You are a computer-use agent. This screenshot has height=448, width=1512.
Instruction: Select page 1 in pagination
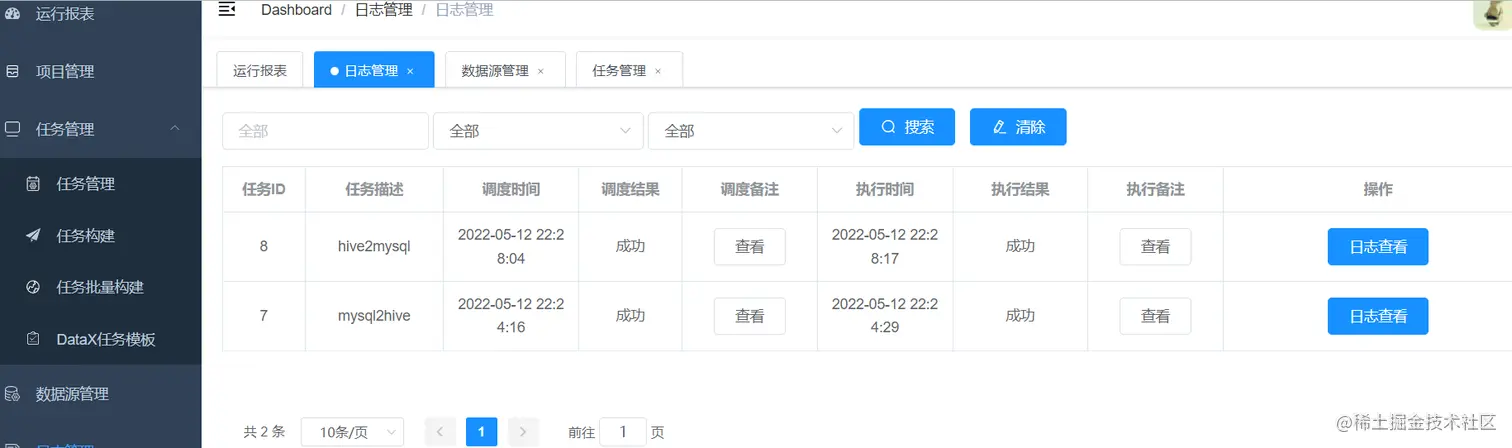[x=481, y=432]
